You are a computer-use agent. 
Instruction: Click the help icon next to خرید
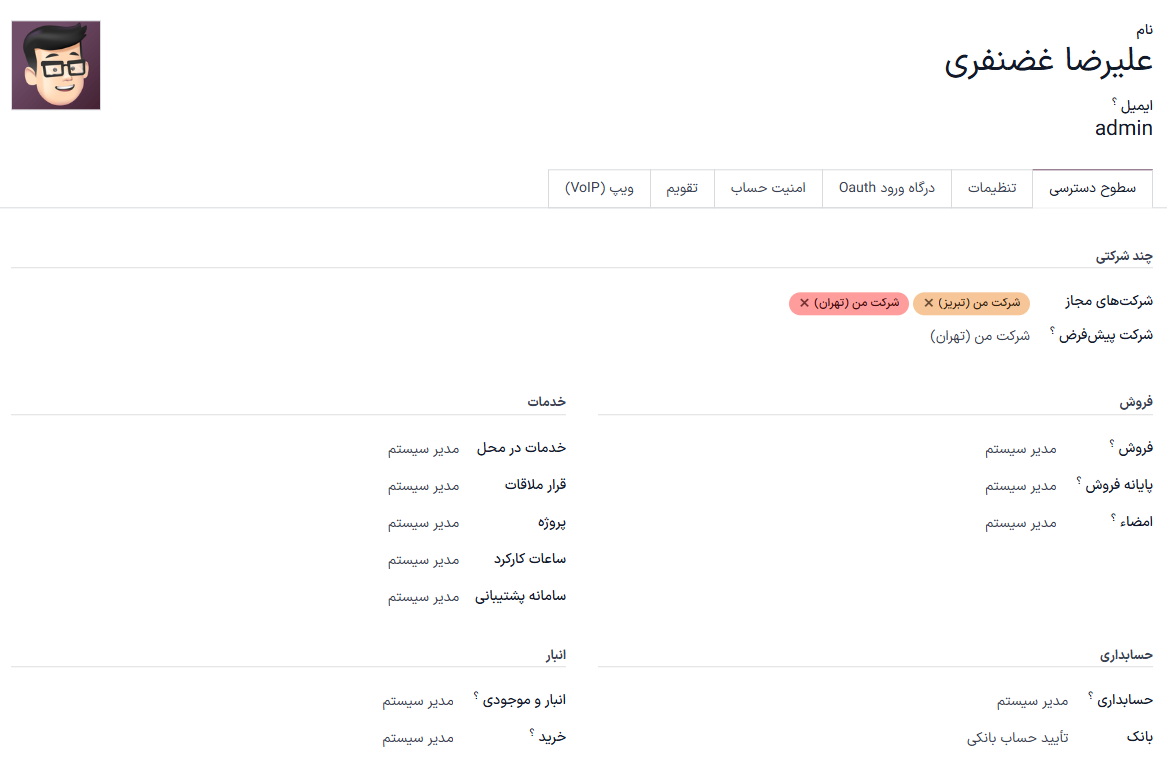(x=532, y=732)
